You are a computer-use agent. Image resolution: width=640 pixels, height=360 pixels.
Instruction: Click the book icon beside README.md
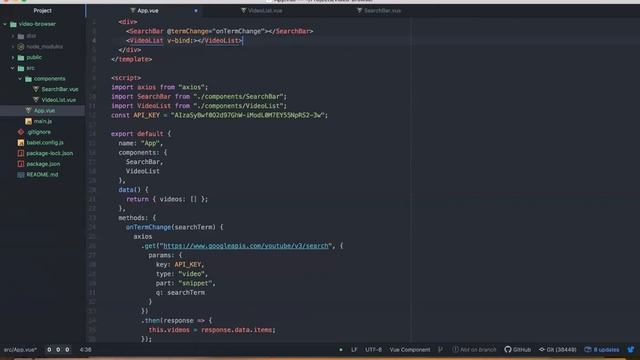pos(21,175)
